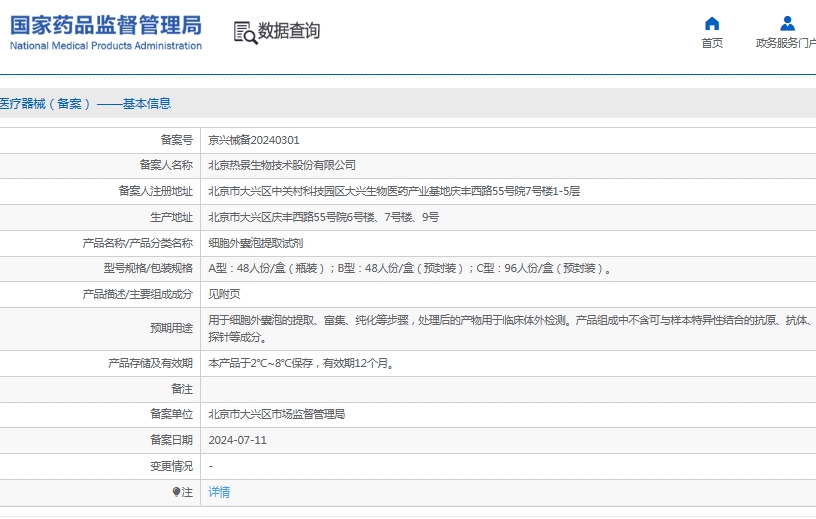Select the record number 京兴械备20240301
Image resolution: width=816 pixels, height=519 pixels.
[254, 140]
